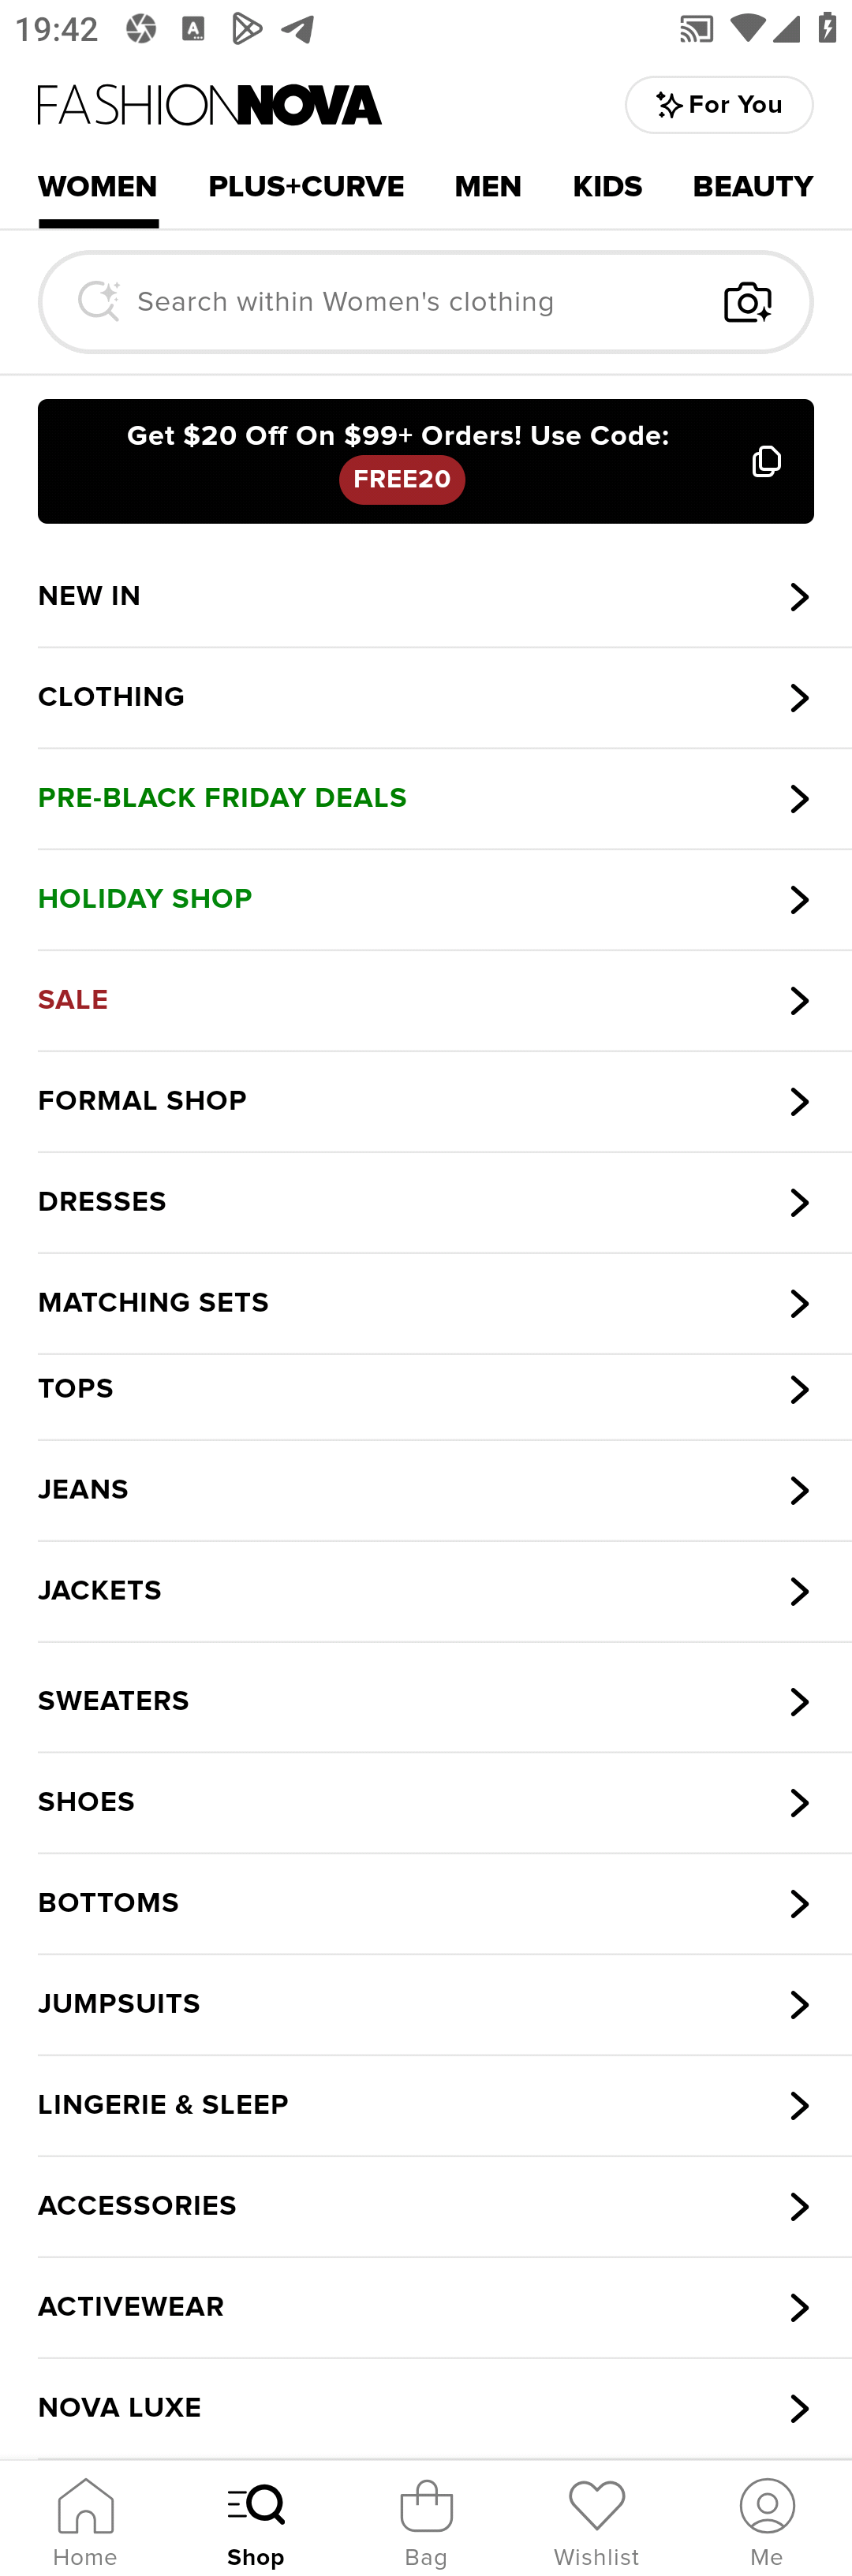Screen dimensions: 852x2576
Task: Tap the AI search sparkle icon
Action: coord(99,301)
